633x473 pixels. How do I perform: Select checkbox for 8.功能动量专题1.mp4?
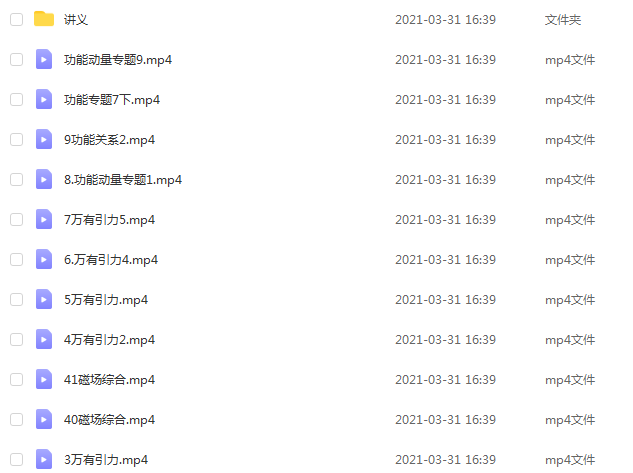[x=17, y=180]
